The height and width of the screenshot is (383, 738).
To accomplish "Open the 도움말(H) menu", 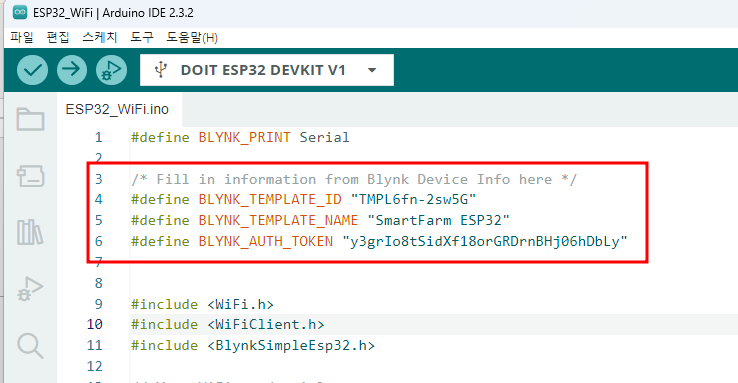I will click(x=192, y=37).
